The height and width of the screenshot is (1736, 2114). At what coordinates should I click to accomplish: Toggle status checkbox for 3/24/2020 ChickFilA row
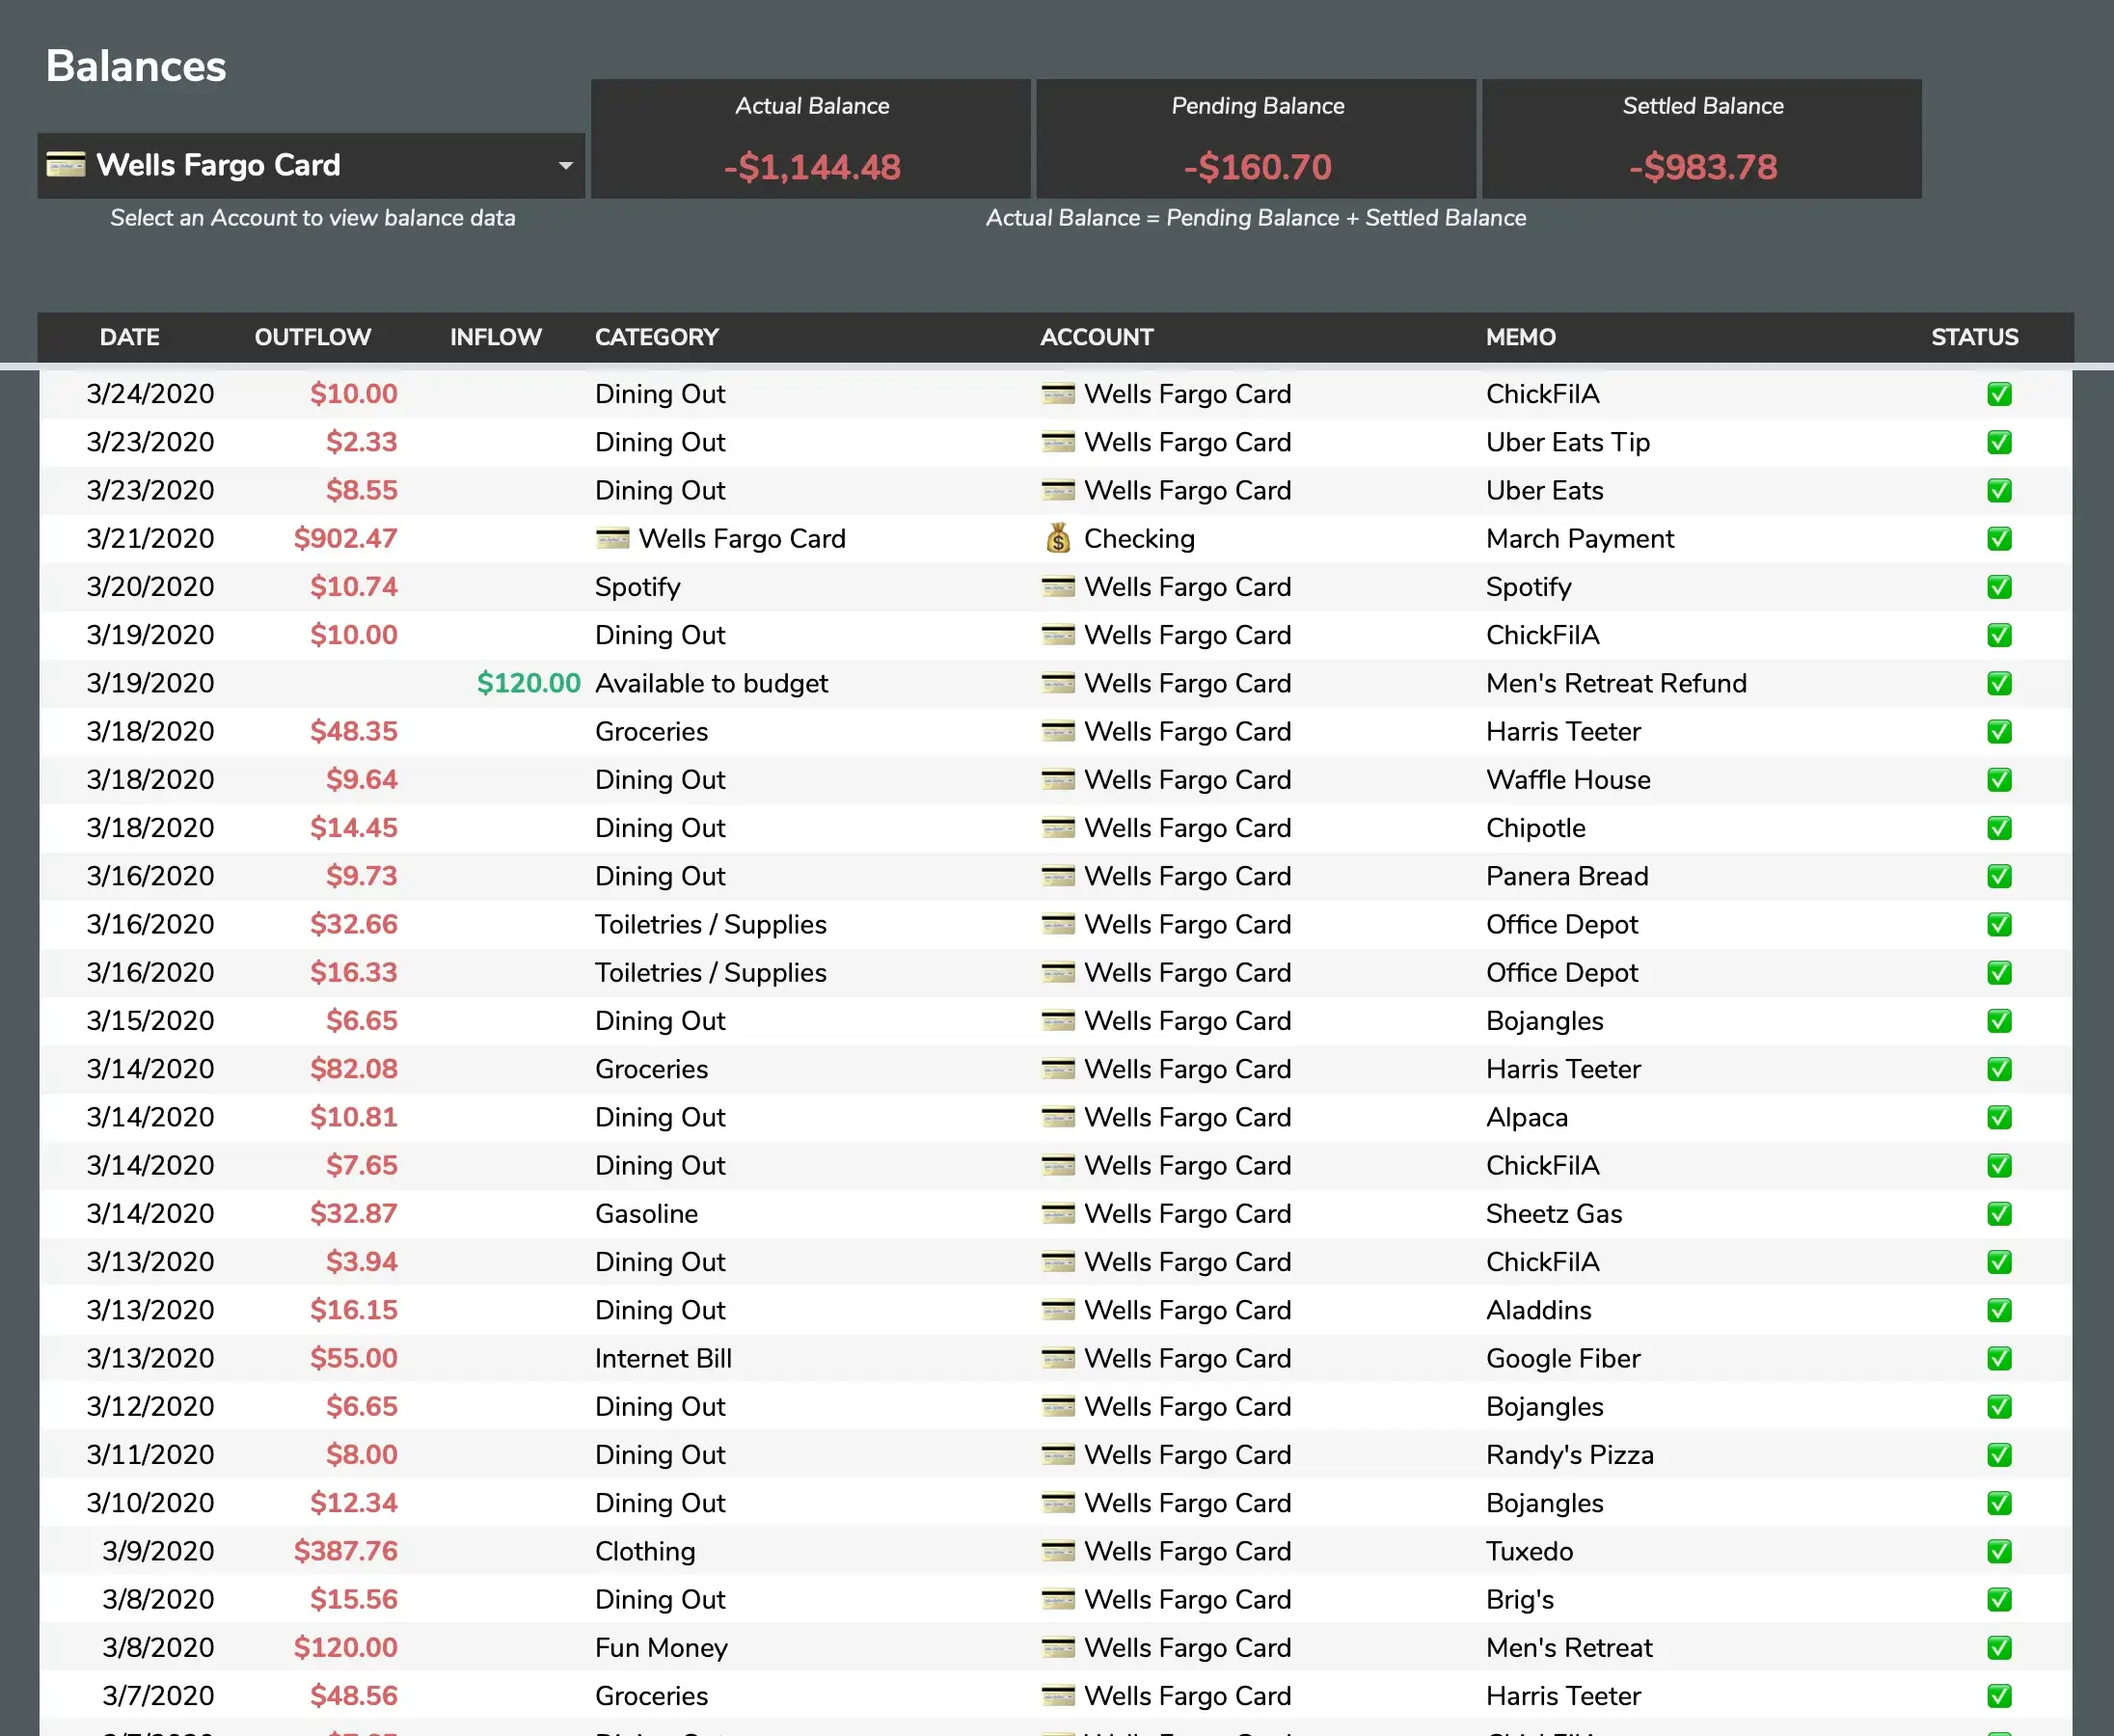pyautogui.click(x=1999, y=394)
